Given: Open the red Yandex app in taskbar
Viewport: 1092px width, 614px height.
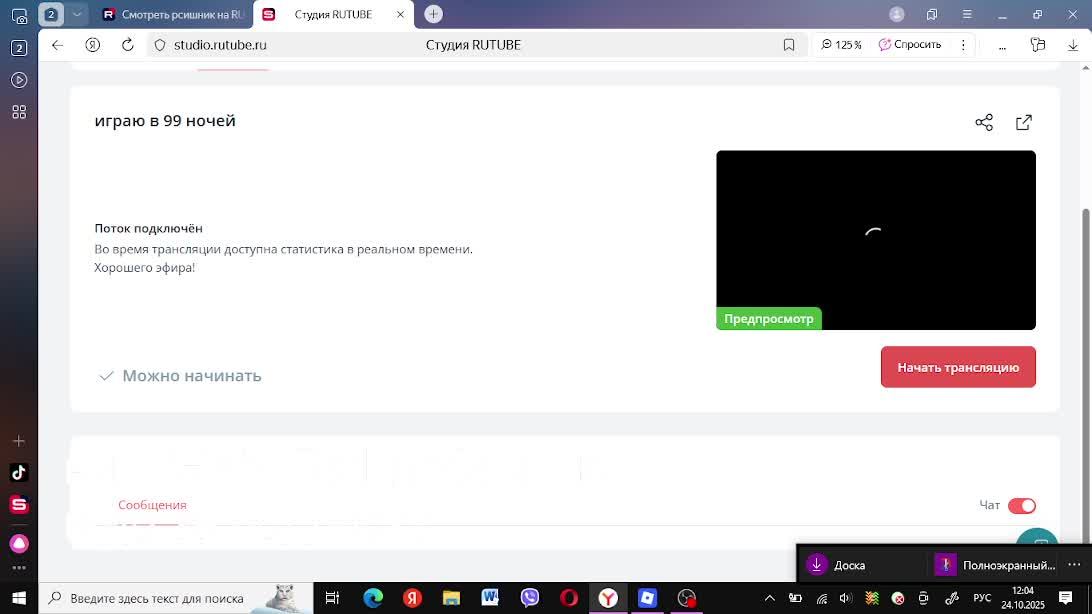Looking at the screenshot, I should click(x=412, y=598).
